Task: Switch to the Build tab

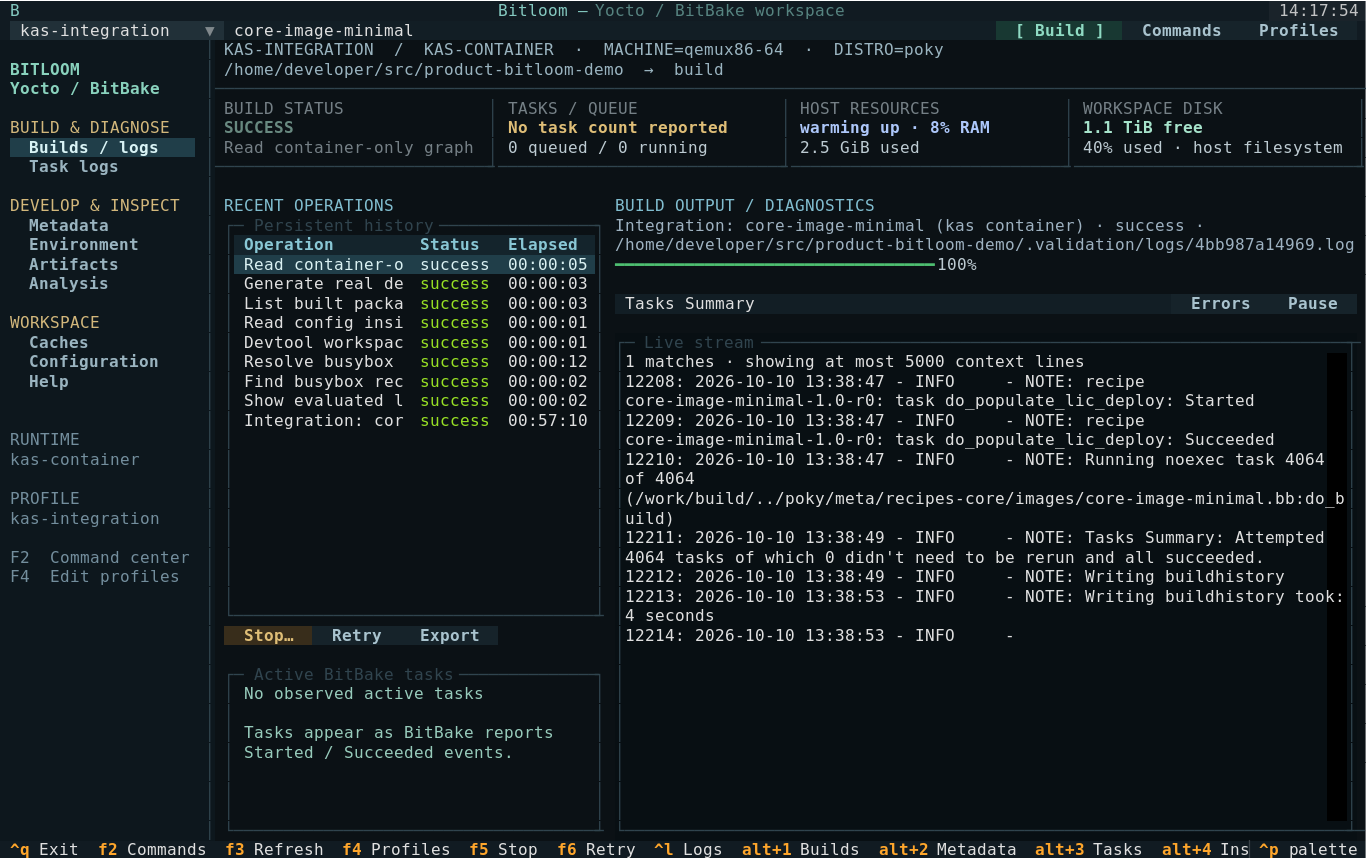Action: (1060, 31)
